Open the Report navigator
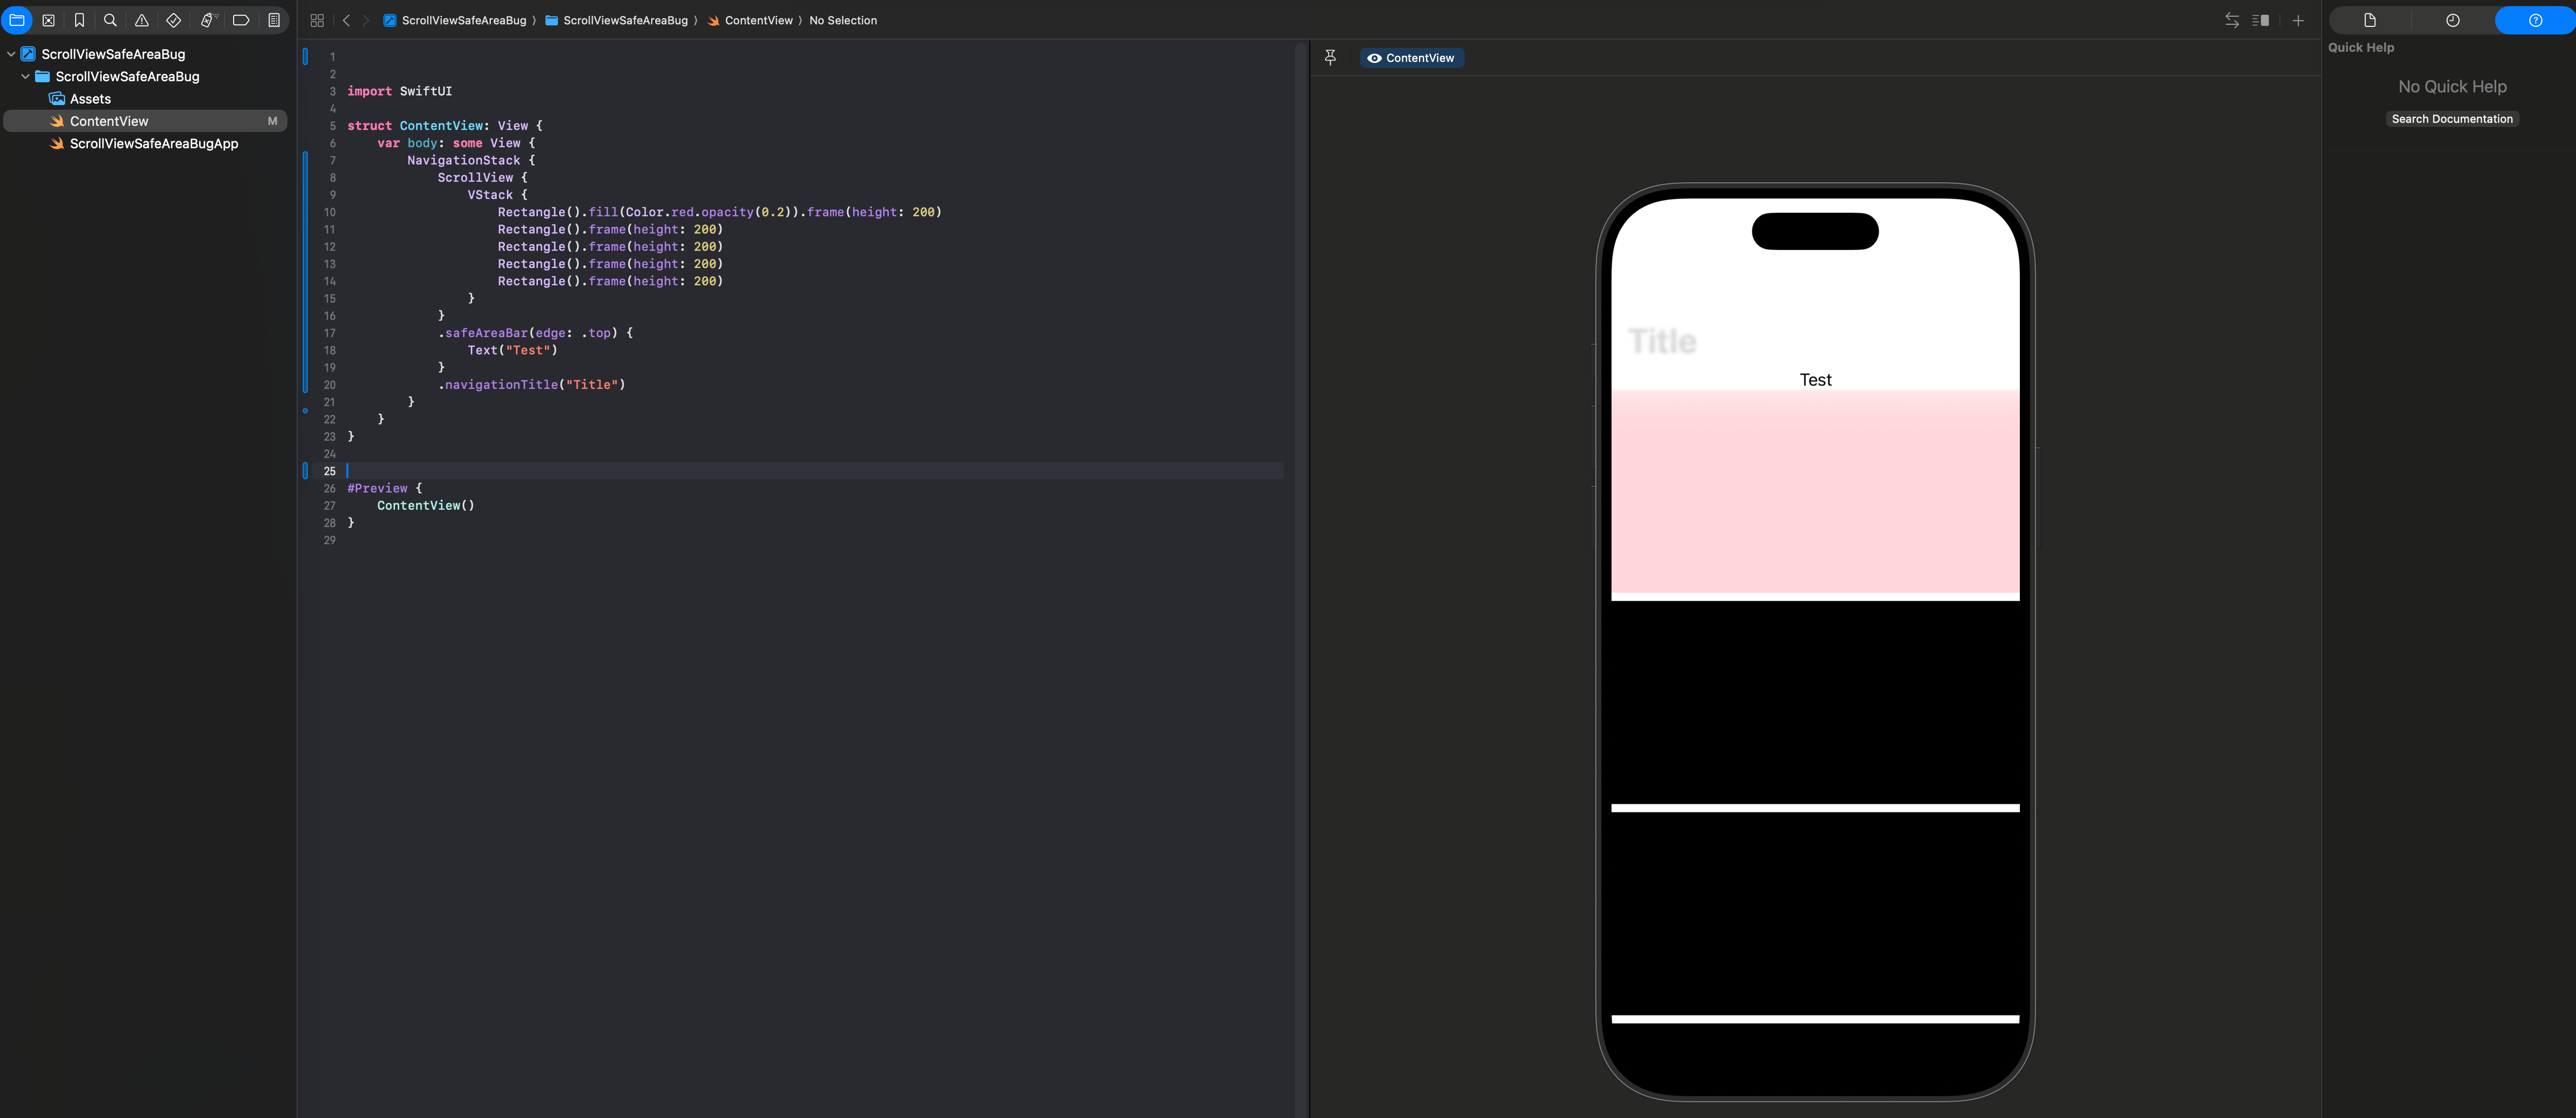 click(273, 20)
